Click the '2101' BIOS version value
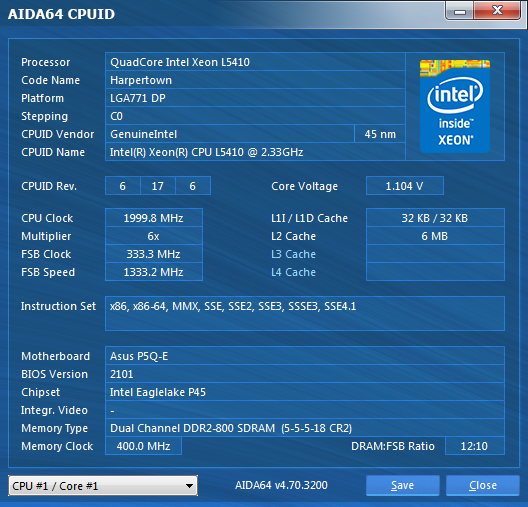This screenshot has height=507, width=528. (305, 374)
